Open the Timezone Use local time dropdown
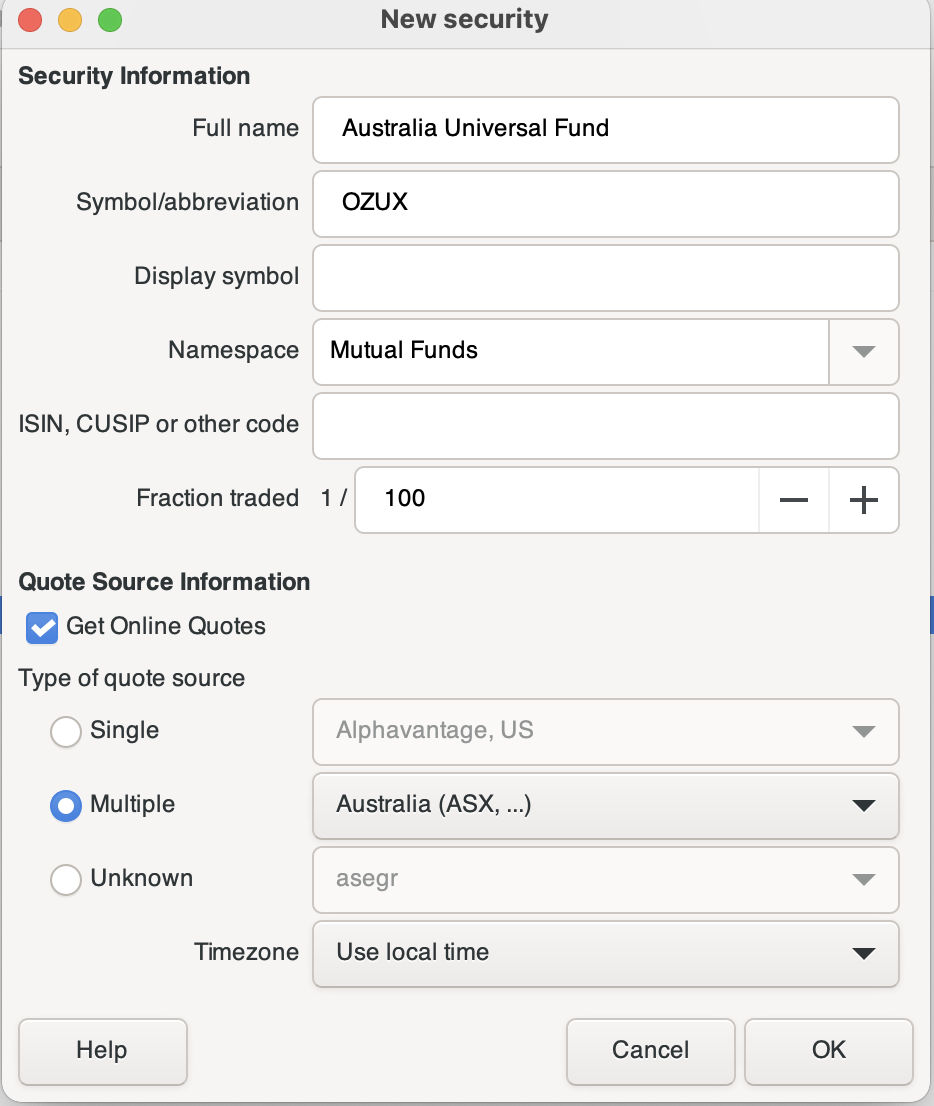The width and height of the screenshot is (934, 1106). pos(606,954)
